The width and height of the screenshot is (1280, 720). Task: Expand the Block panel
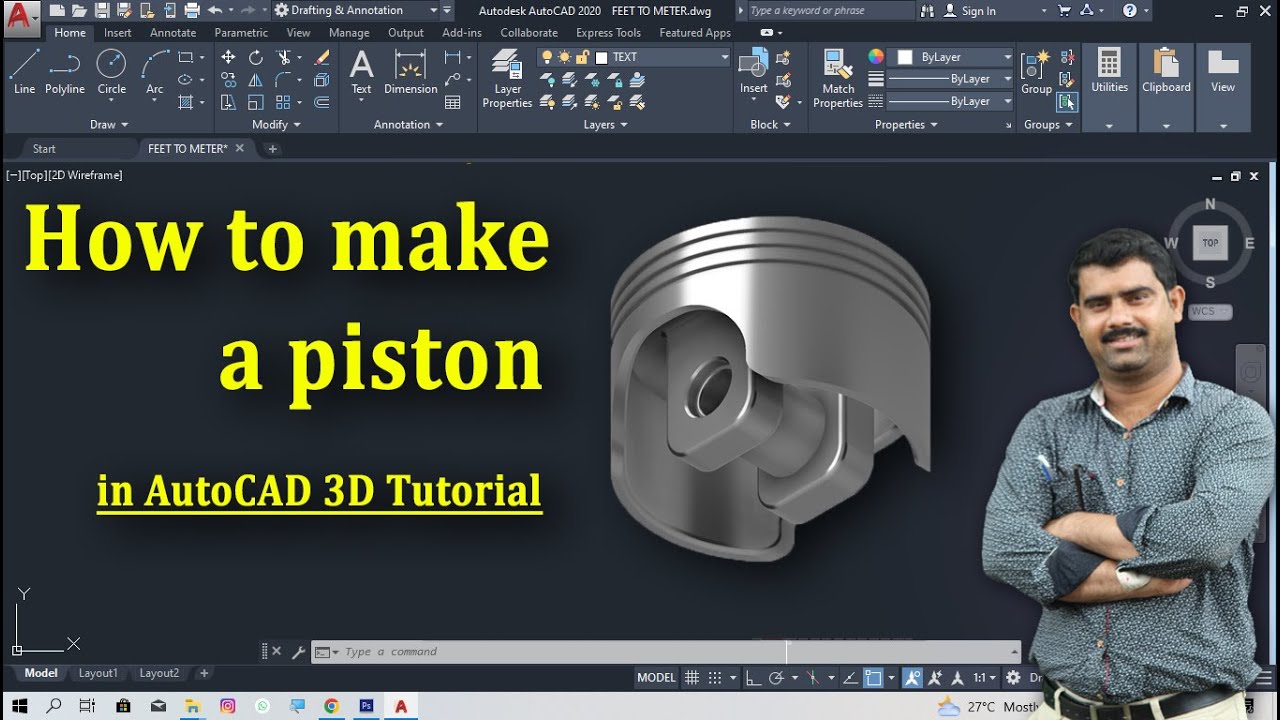770,125
